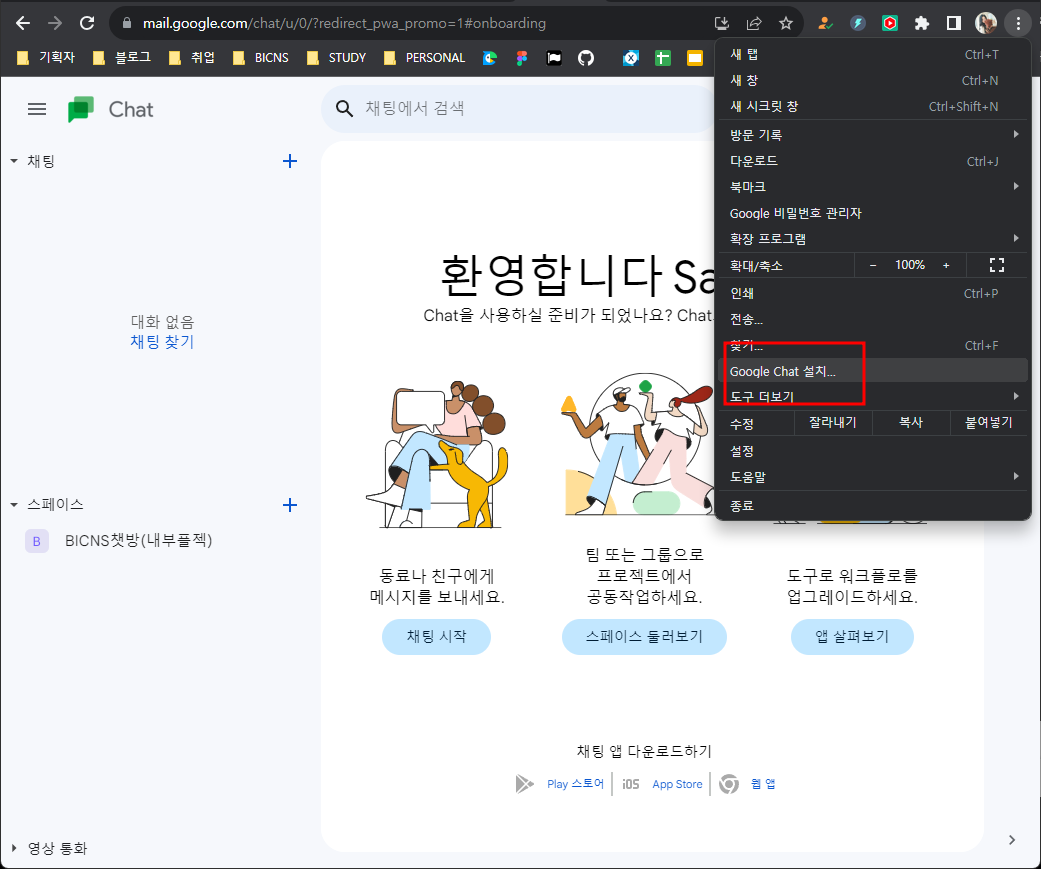
Task: Click 복사 in the edit row
Action: point(911,423)
